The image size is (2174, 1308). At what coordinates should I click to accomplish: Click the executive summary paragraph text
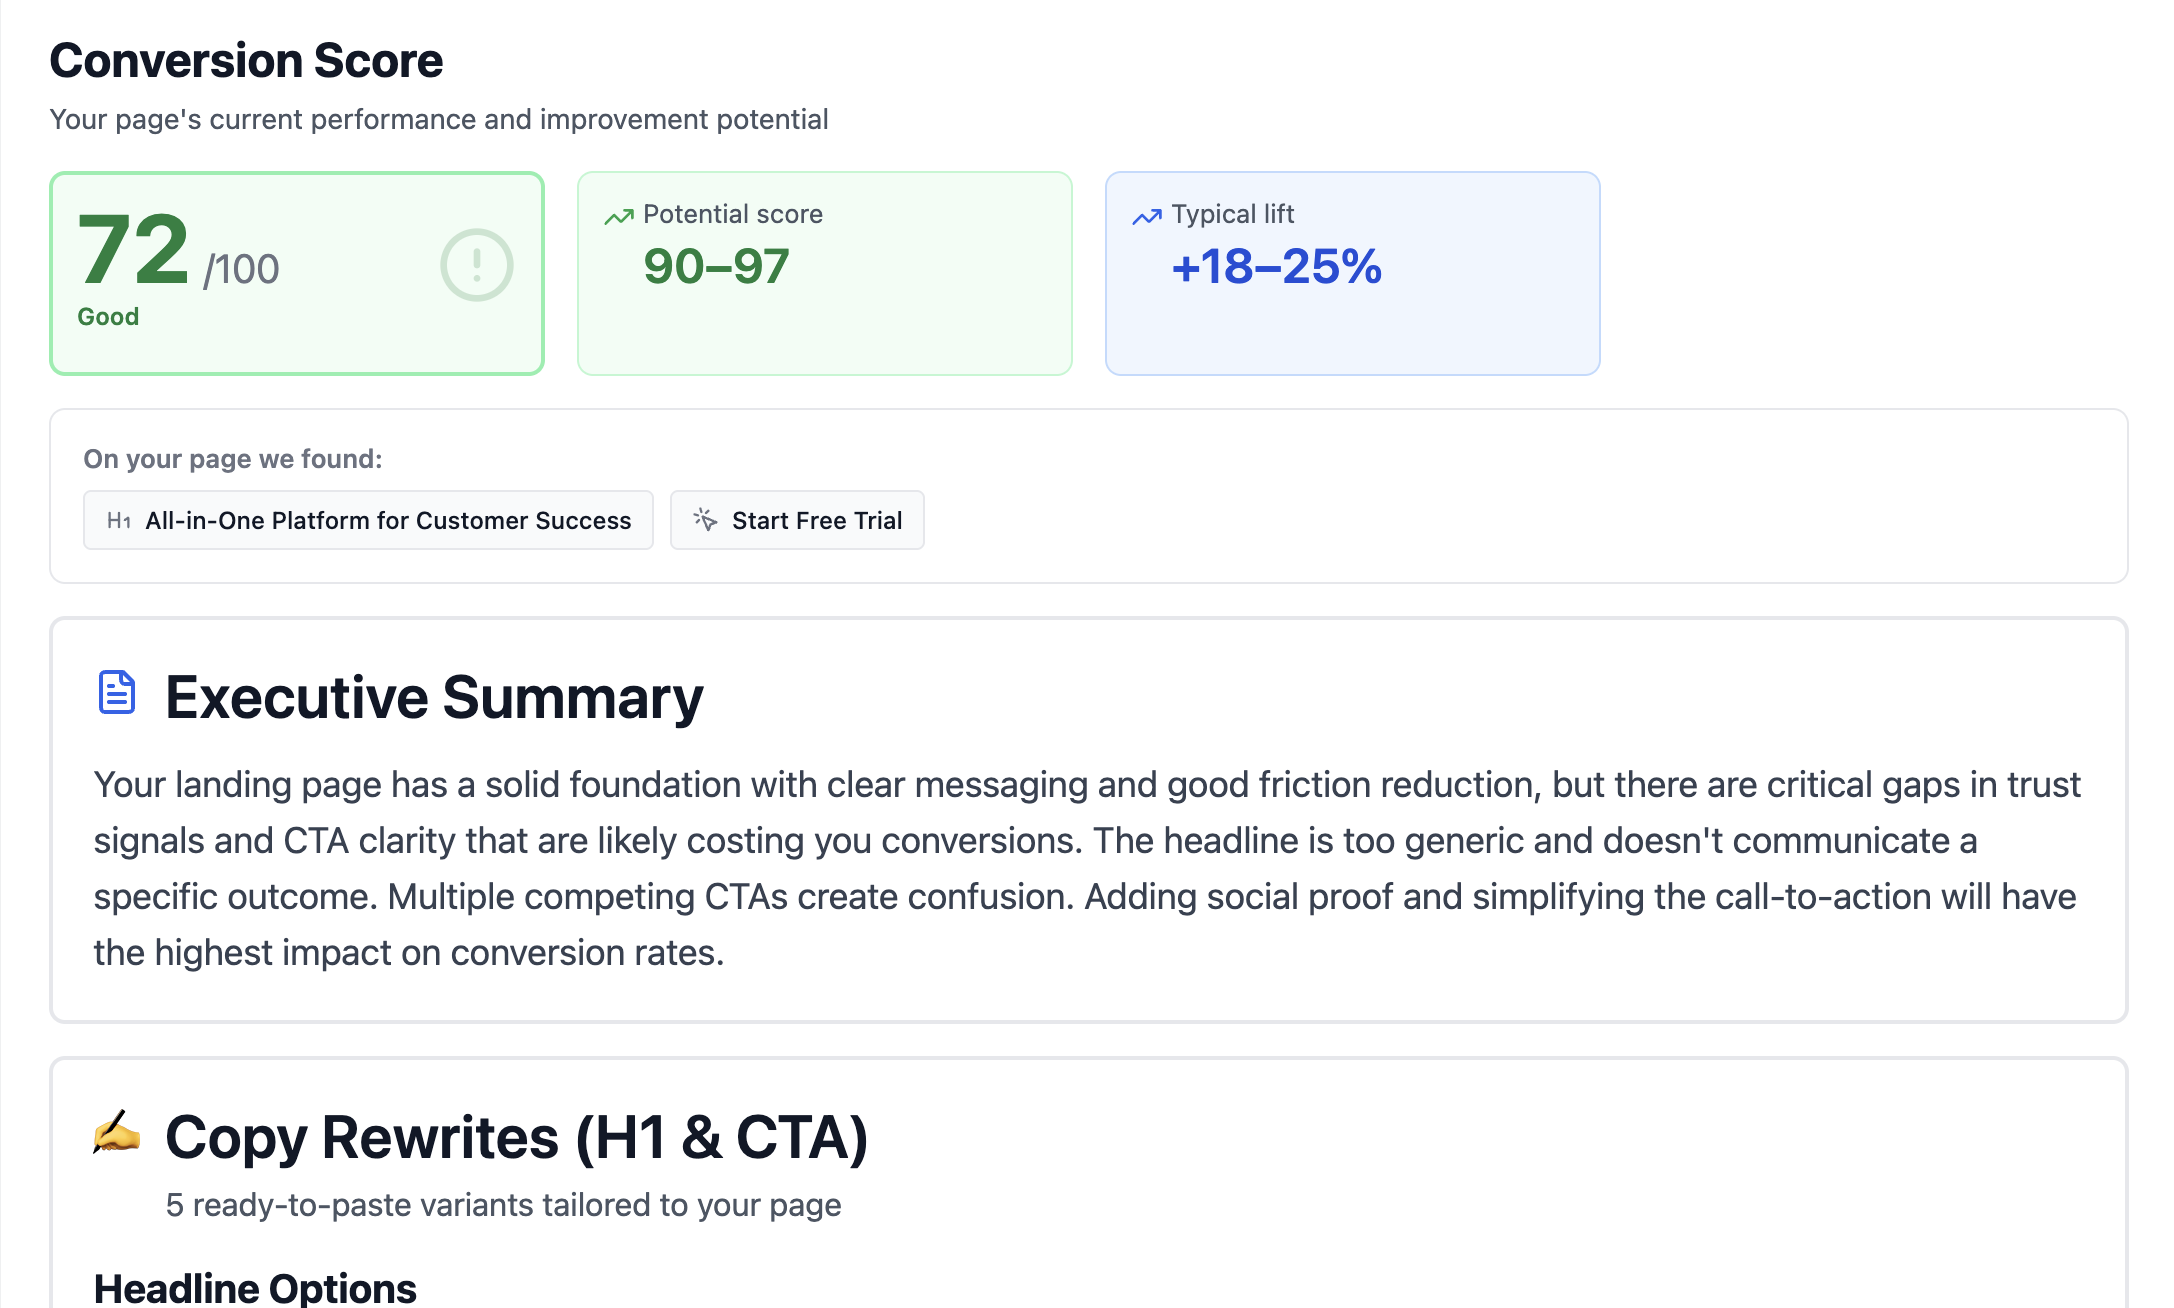1087,868
